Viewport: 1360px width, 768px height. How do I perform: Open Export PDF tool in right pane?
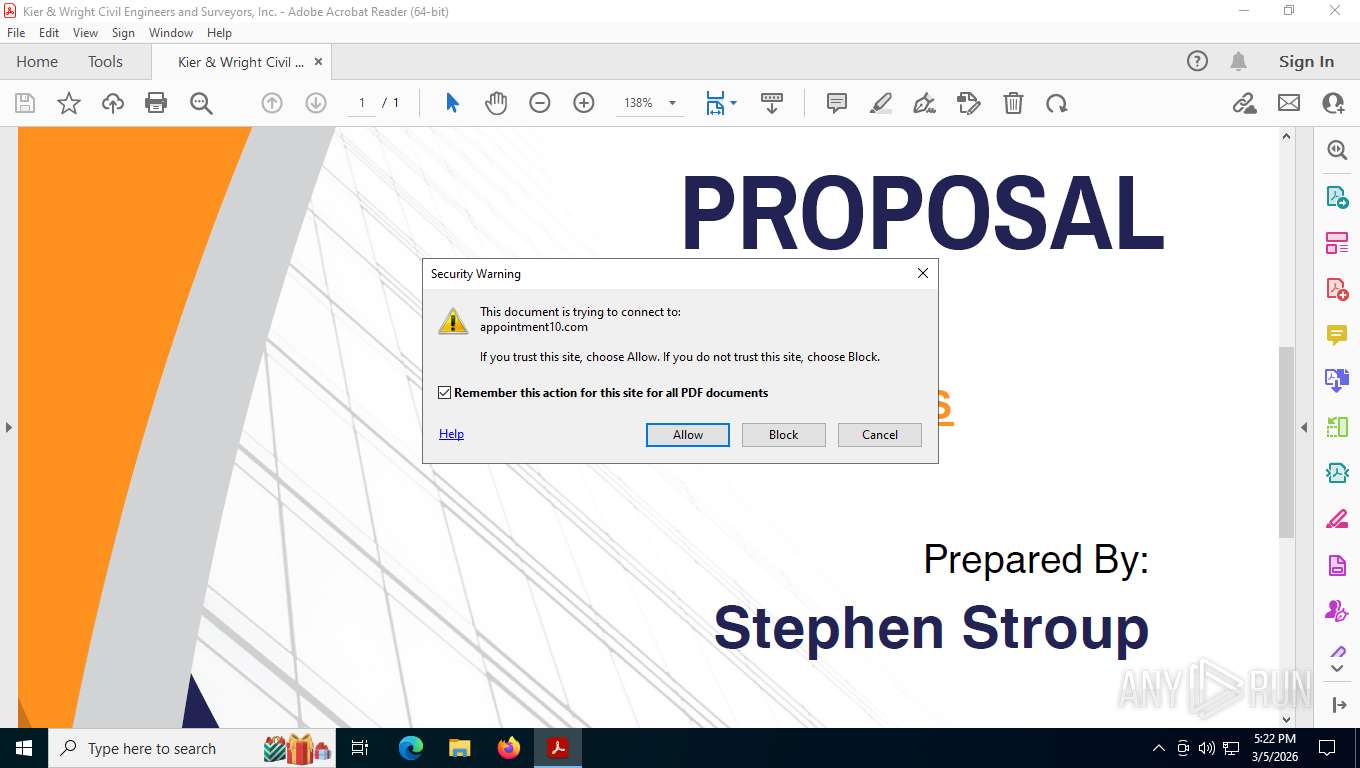1337,197
